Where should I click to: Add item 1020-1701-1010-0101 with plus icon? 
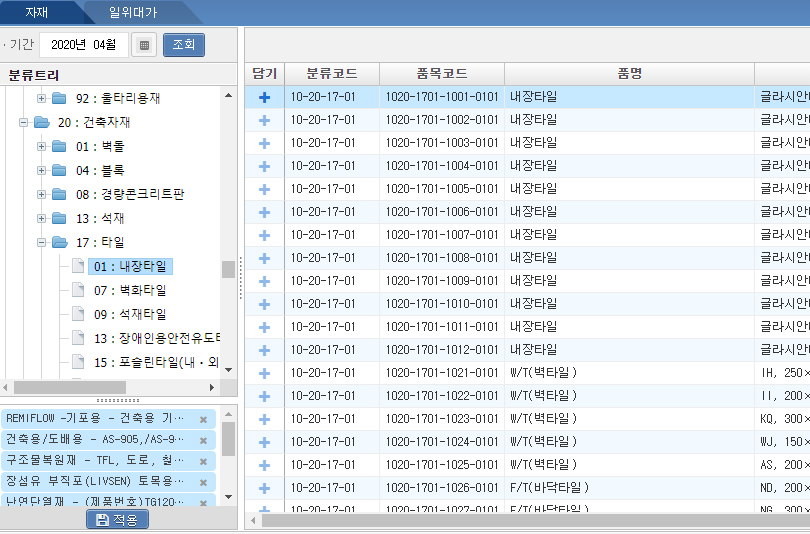264,304
